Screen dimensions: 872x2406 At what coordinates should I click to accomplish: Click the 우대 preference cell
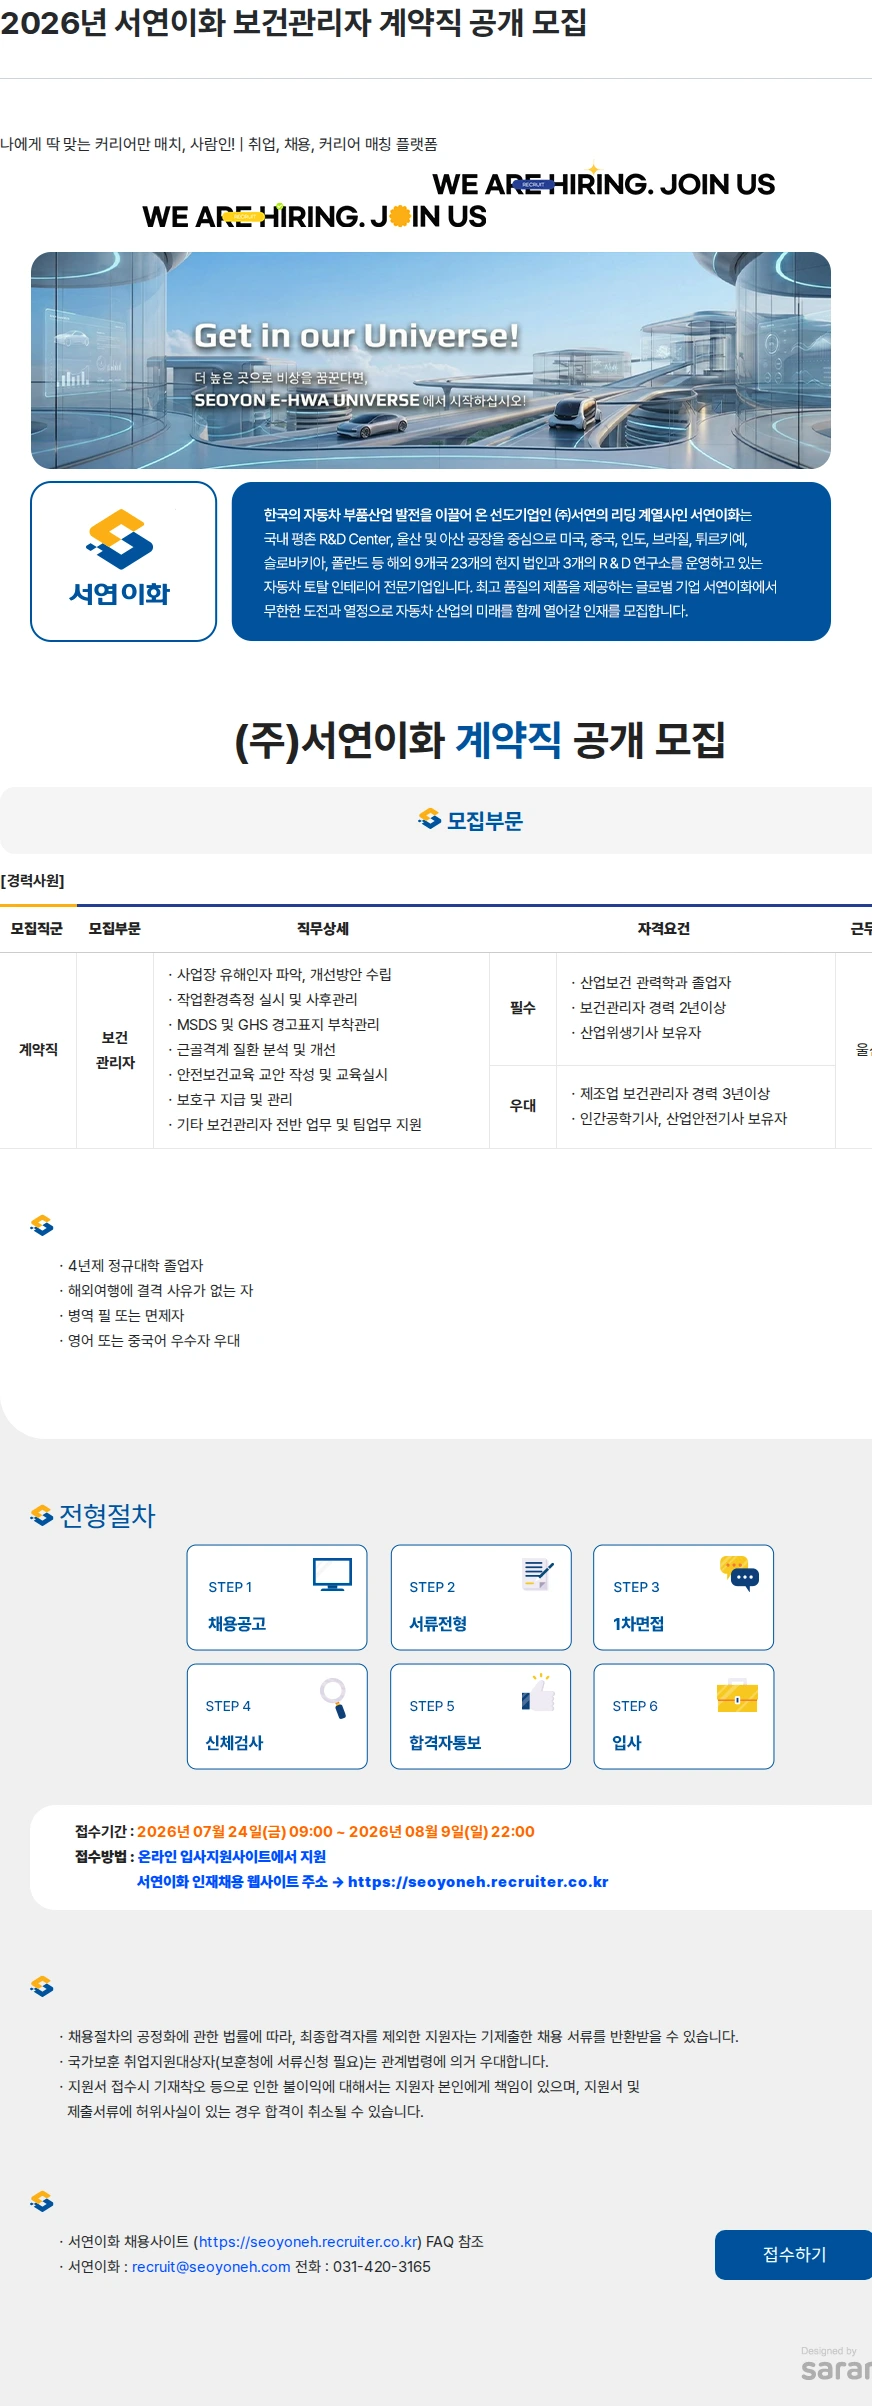(523, 1106)
